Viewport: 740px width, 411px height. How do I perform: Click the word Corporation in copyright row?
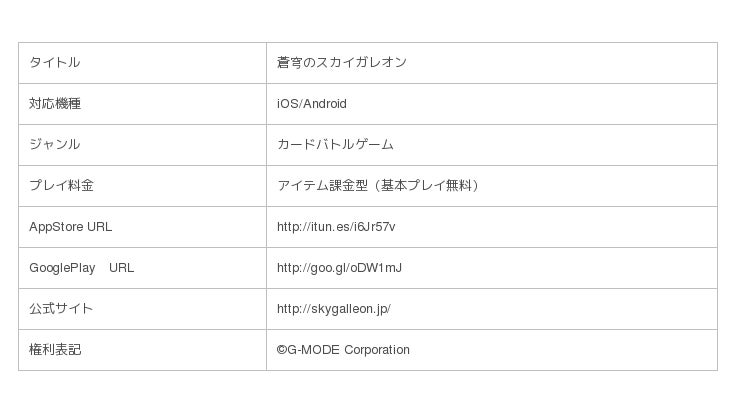click(x=377, y=350)
